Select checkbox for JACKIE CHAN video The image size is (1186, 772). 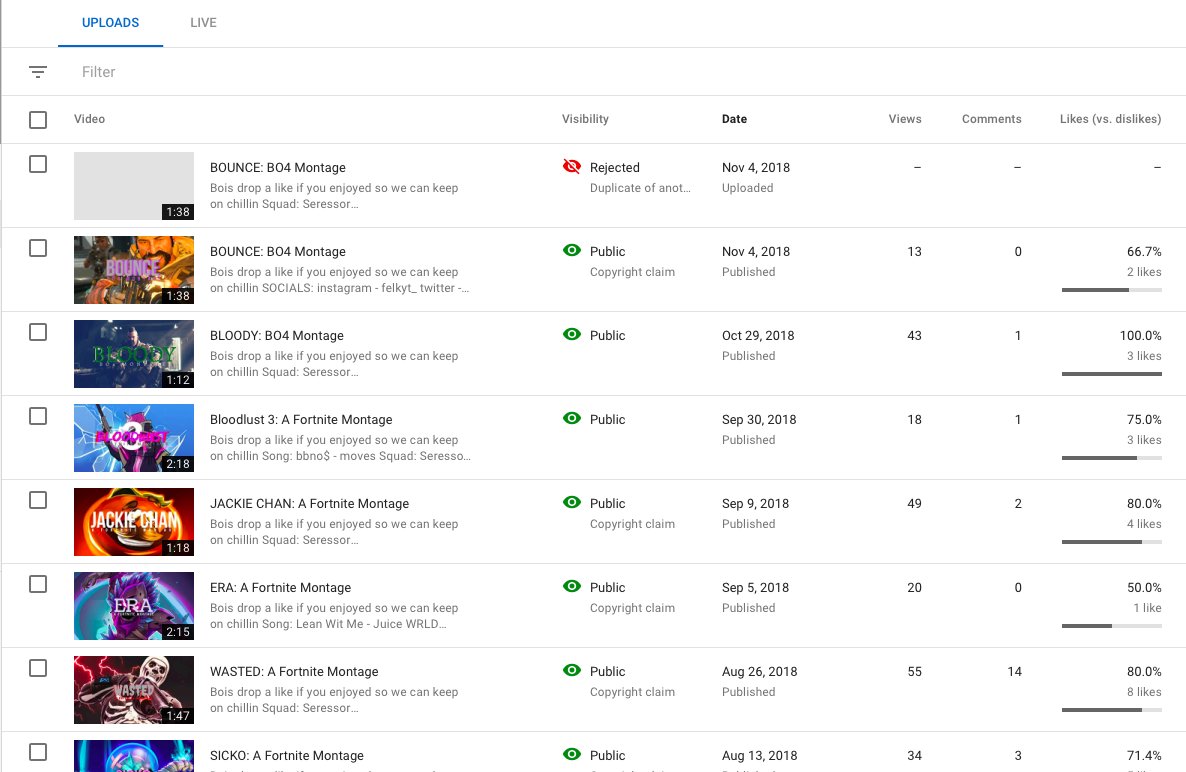click(38, 500)
